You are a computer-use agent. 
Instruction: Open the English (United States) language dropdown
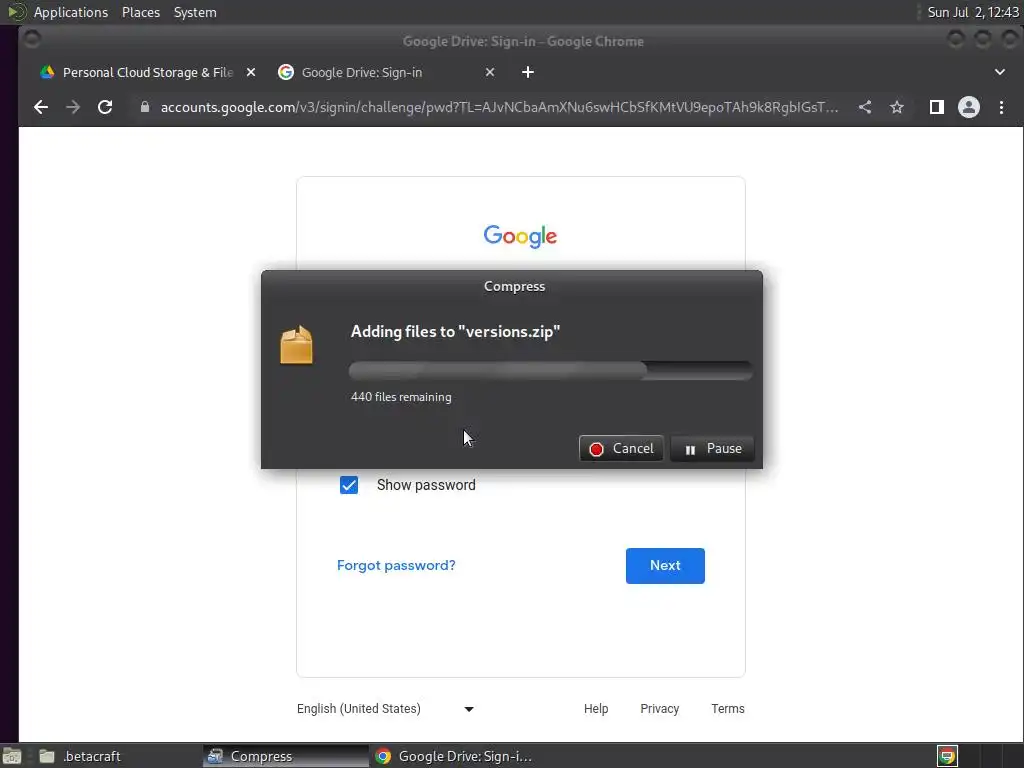coord(385,709)
